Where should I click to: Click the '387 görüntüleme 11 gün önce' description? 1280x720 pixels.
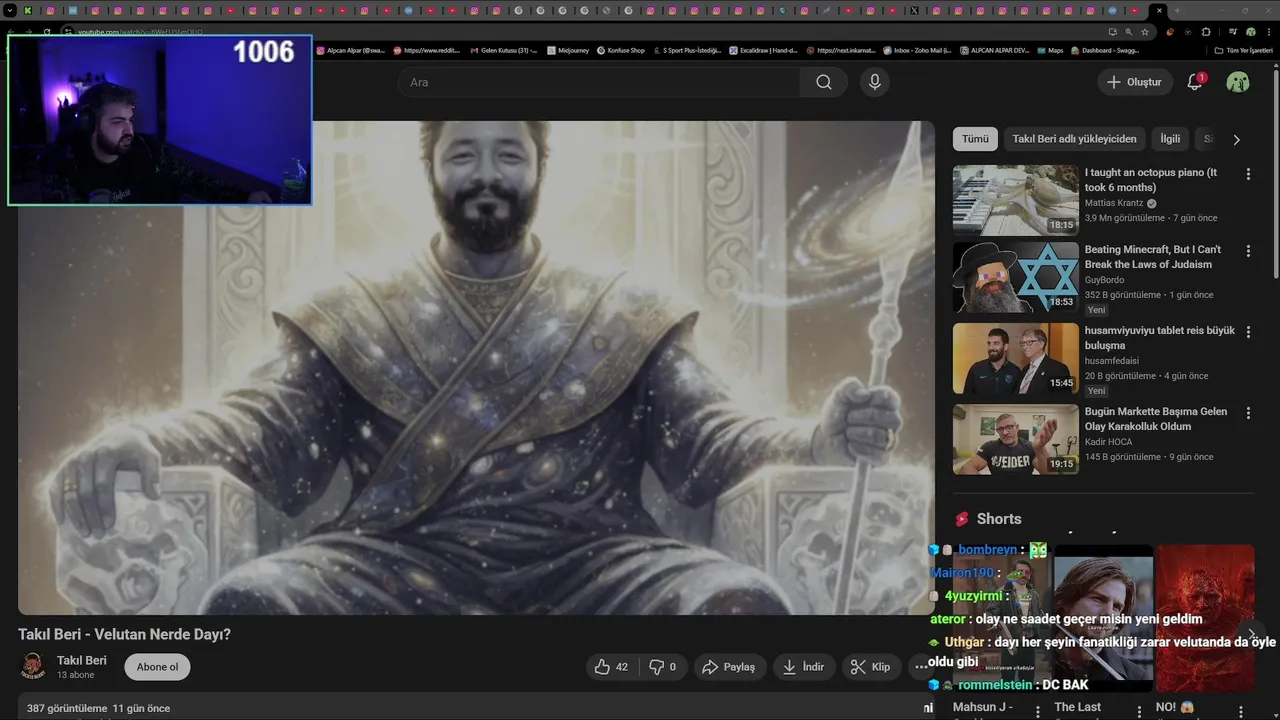coord(99,708)
